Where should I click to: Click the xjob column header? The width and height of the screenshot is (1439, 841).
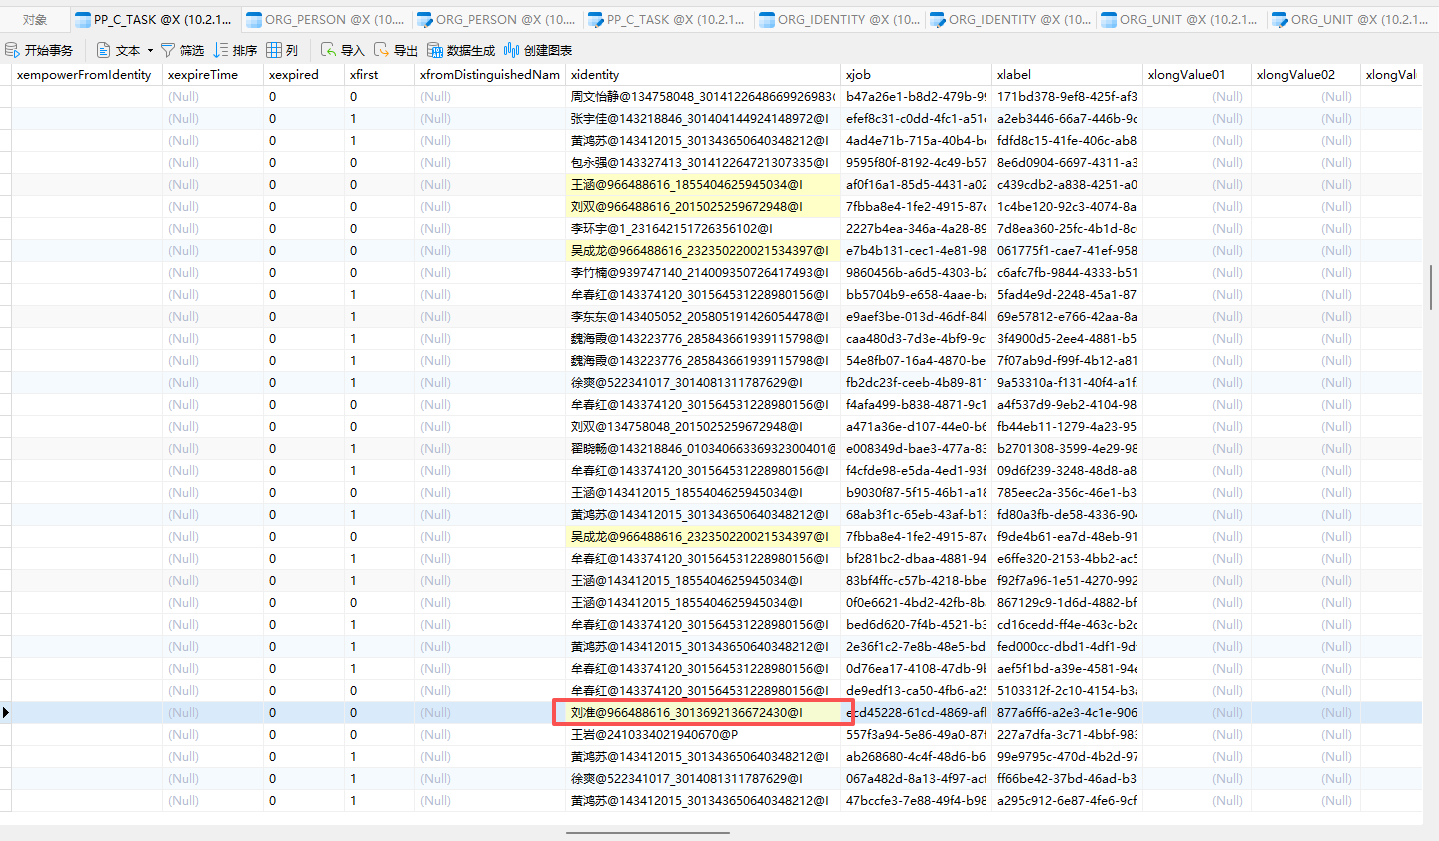[x=916, y=75]
